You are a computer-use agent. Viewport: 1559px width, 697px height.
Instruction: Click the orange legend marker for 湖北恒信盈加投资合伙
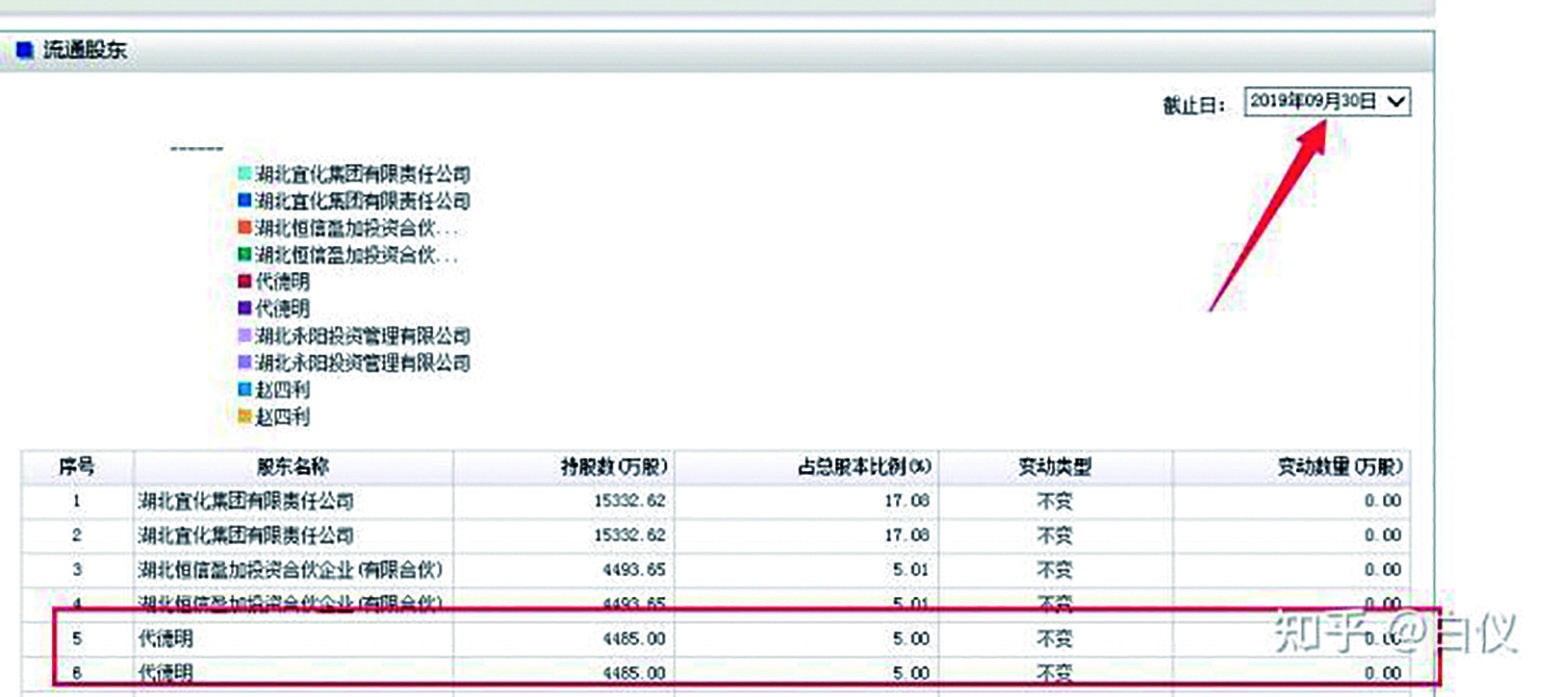[243, 227]
